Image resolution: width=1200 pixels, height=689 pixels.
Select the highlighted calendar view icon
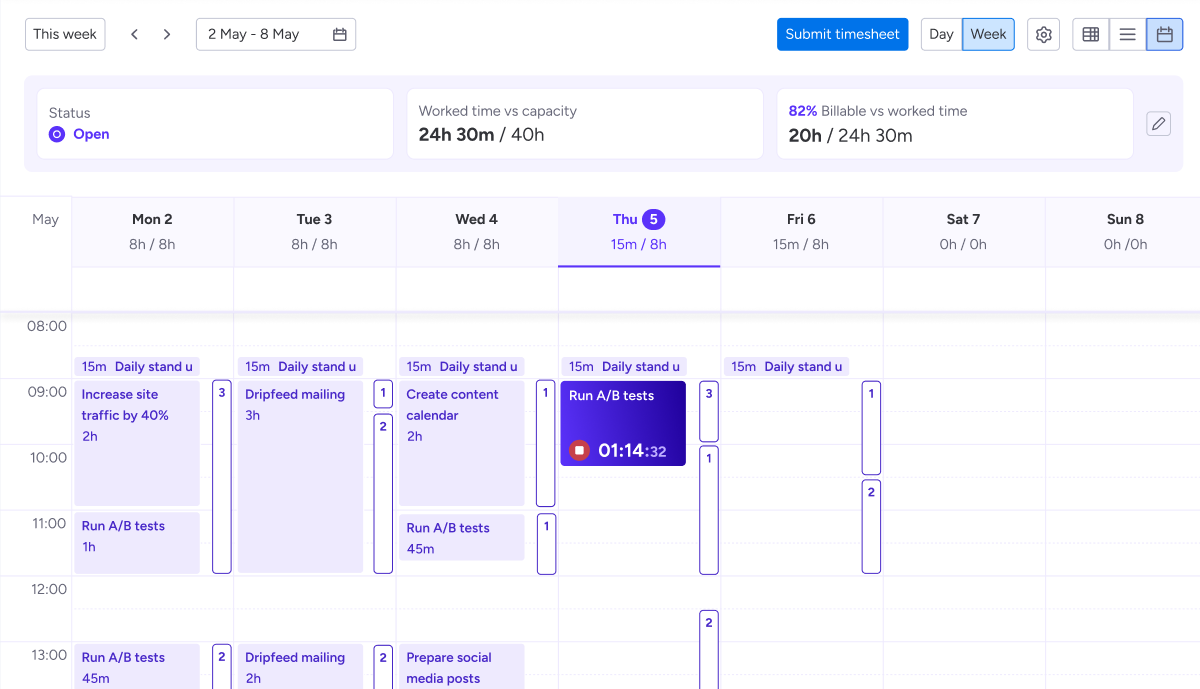pos(1164,34)
